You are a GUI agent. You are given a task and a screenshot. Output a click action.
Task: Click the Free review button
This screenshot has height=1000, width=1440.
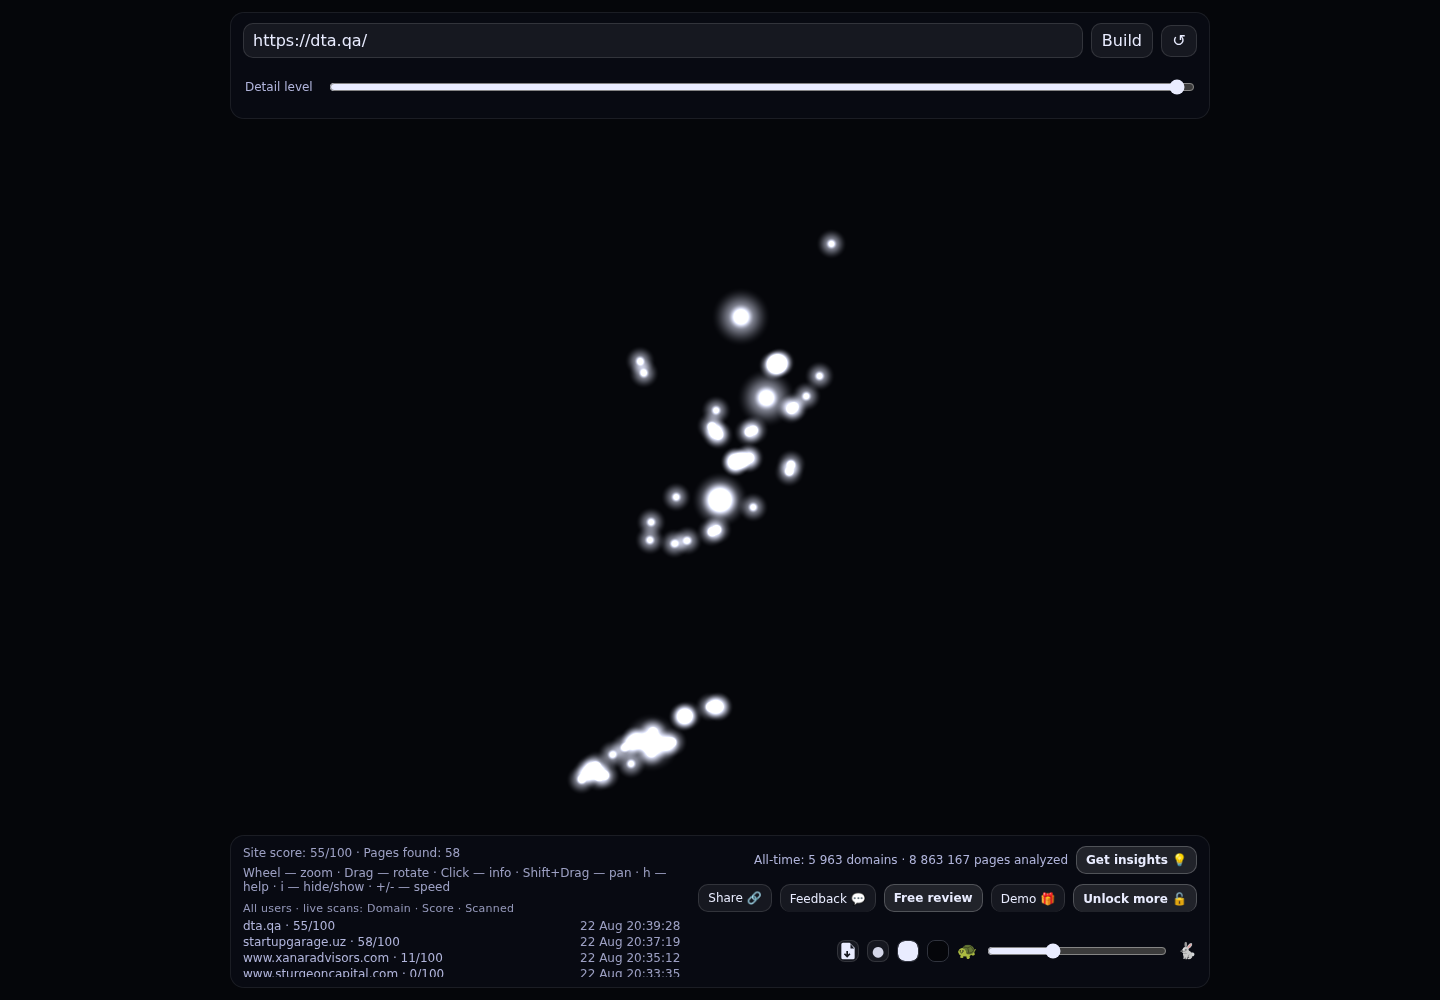click(933, 898)
